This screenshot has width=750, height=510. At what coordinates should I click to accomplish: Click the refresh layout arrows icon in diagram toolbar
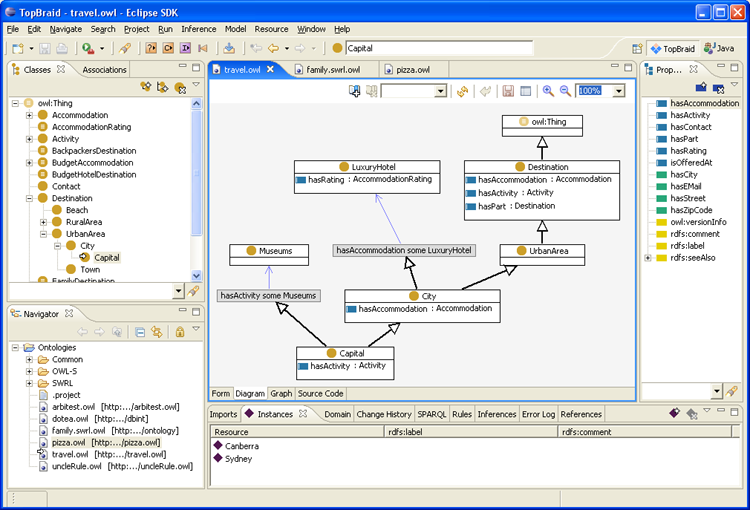[463, 91]
